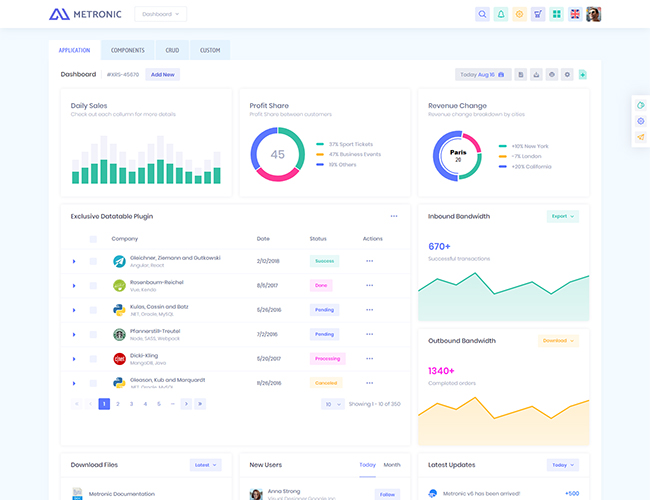This screenshot has height=500, width=650.
Task: Go to page 3 in table pagination
Action: coord(131,404)
